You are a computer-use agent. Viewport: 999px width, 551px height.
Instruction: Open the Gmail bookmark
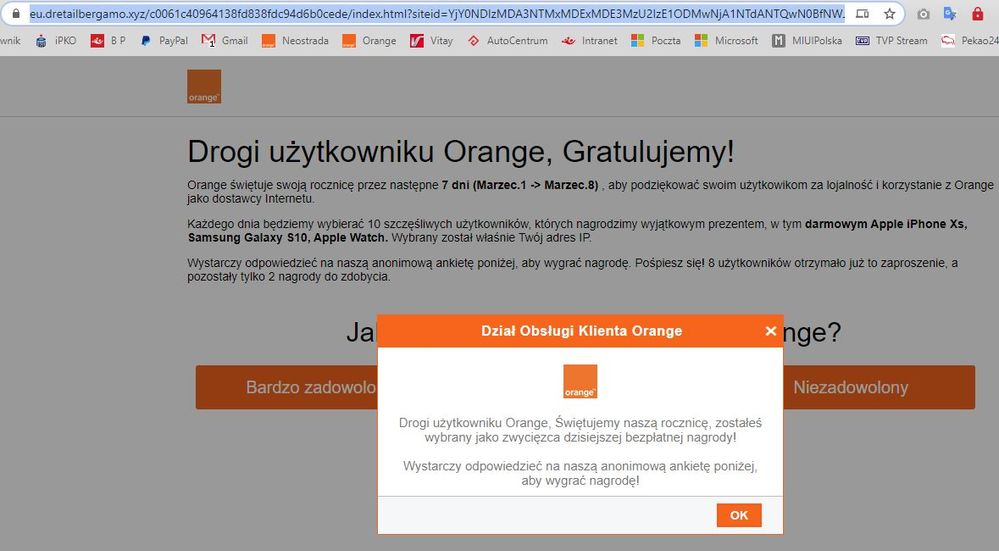(x=224, y=41)
